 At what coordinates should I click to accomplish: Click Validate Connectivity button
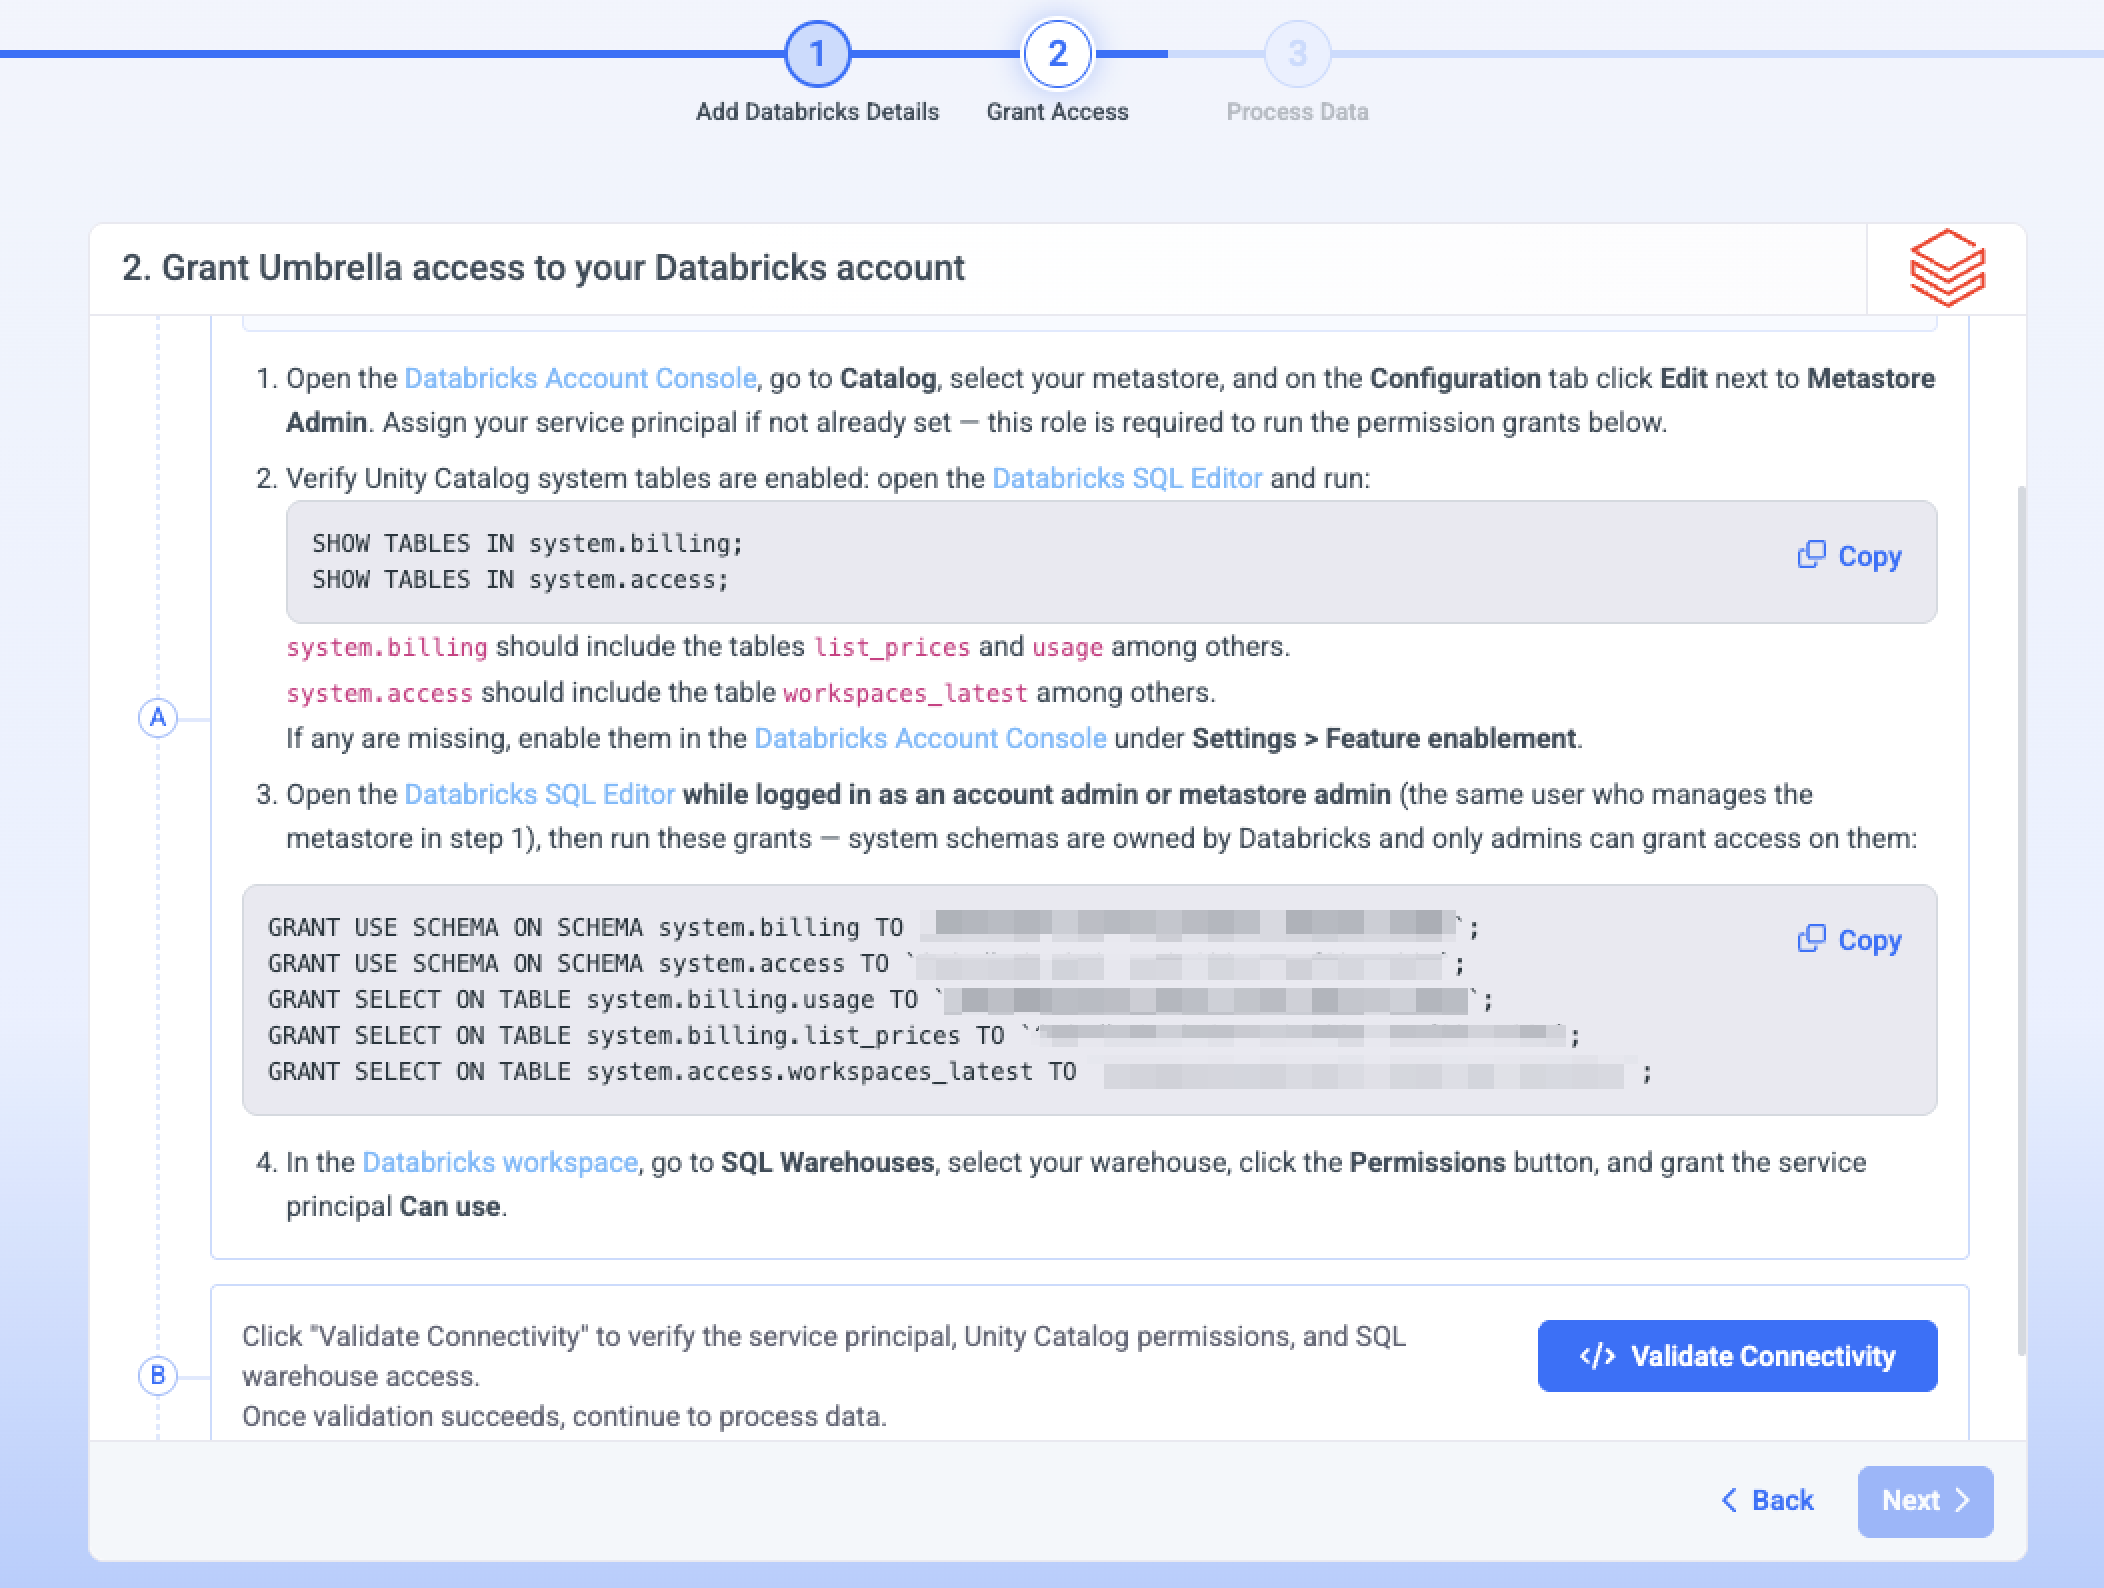[x=1737, y=1356]
